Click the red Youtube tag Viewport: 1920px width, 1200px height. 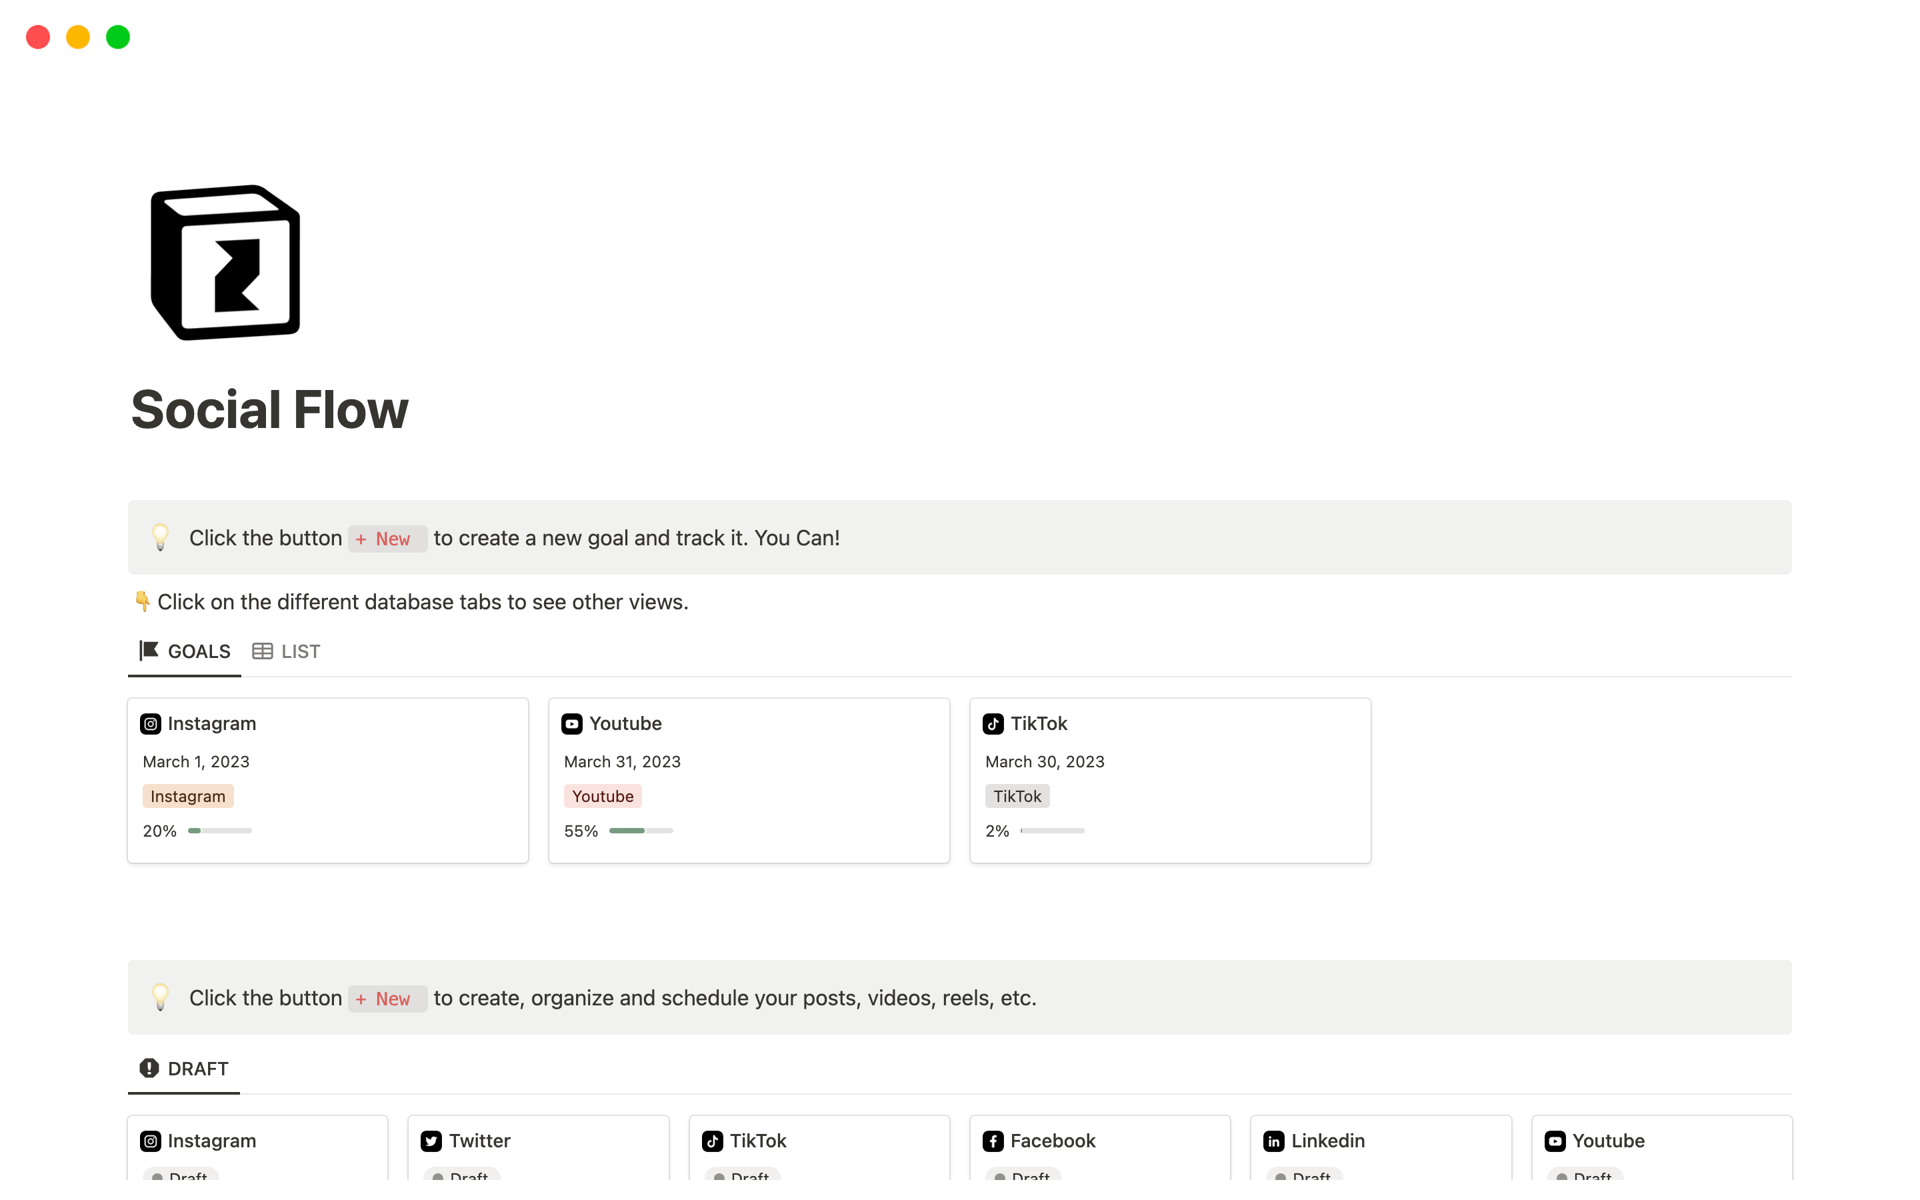603,796
